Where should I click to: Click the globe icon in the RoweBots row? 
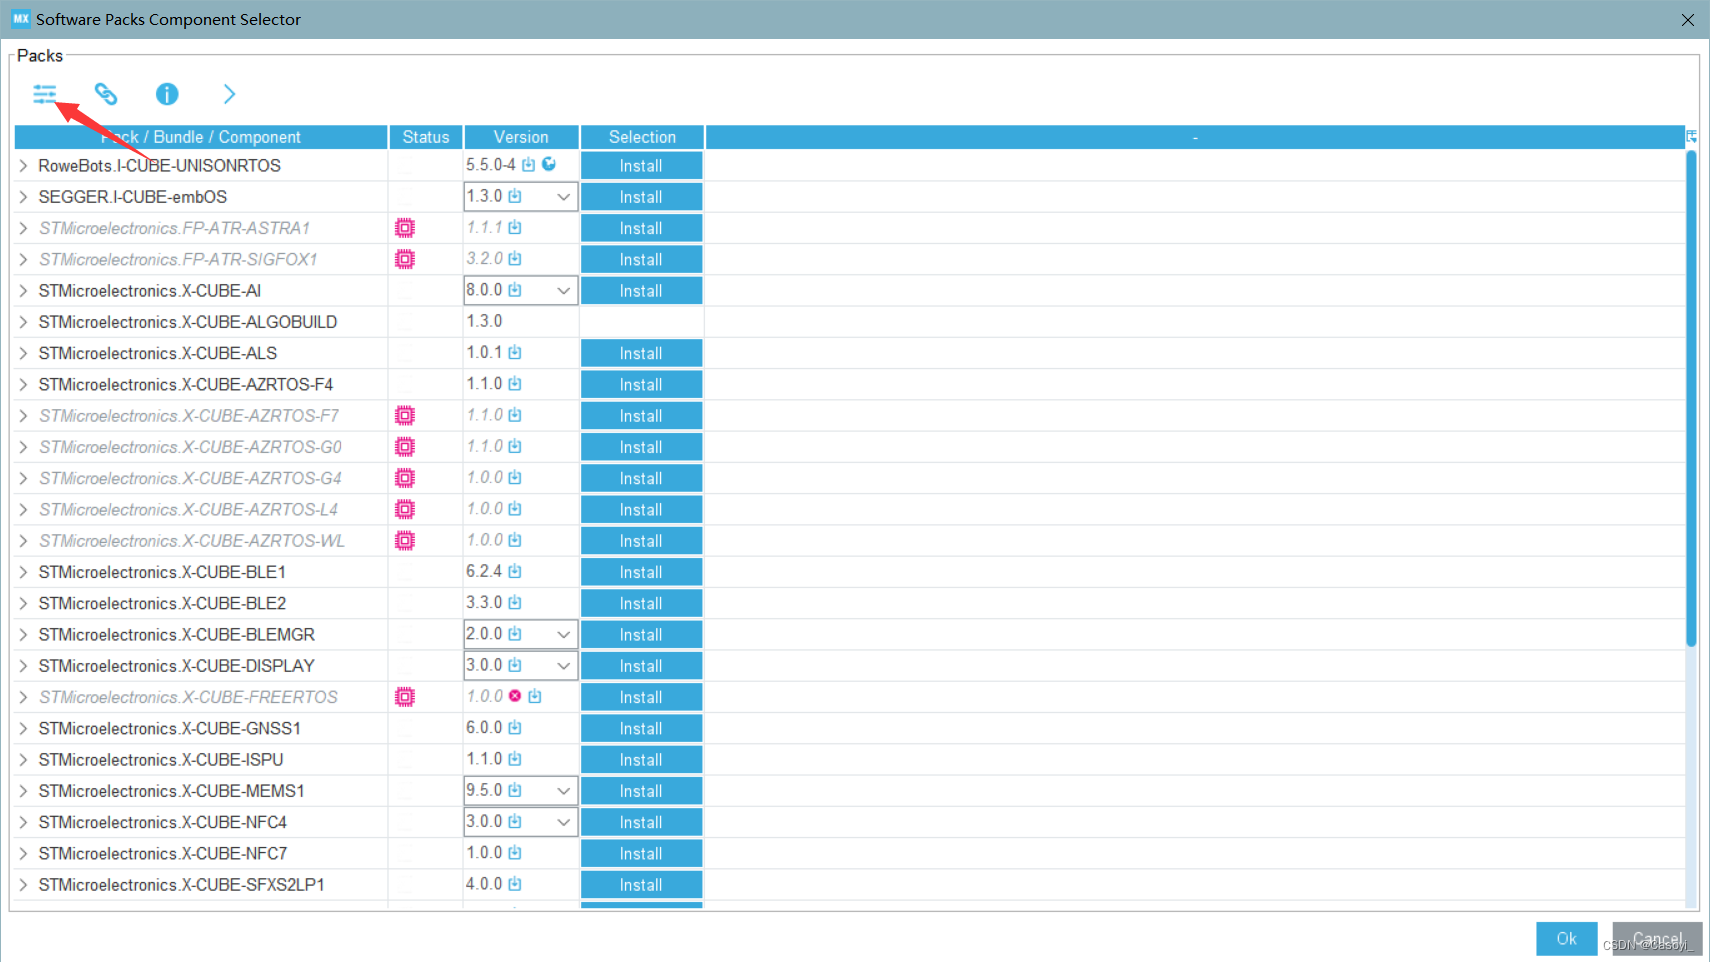pos(549,164)
